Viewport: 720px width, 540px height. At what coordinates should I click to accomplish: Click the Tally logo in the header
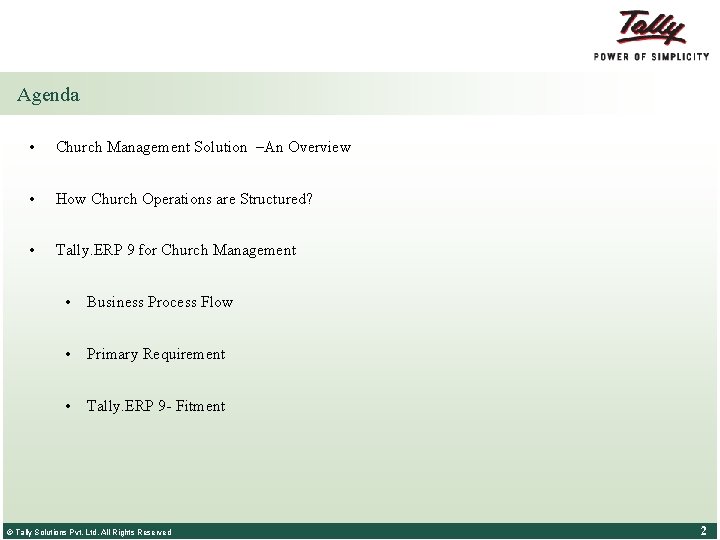[x=651, y=28]
